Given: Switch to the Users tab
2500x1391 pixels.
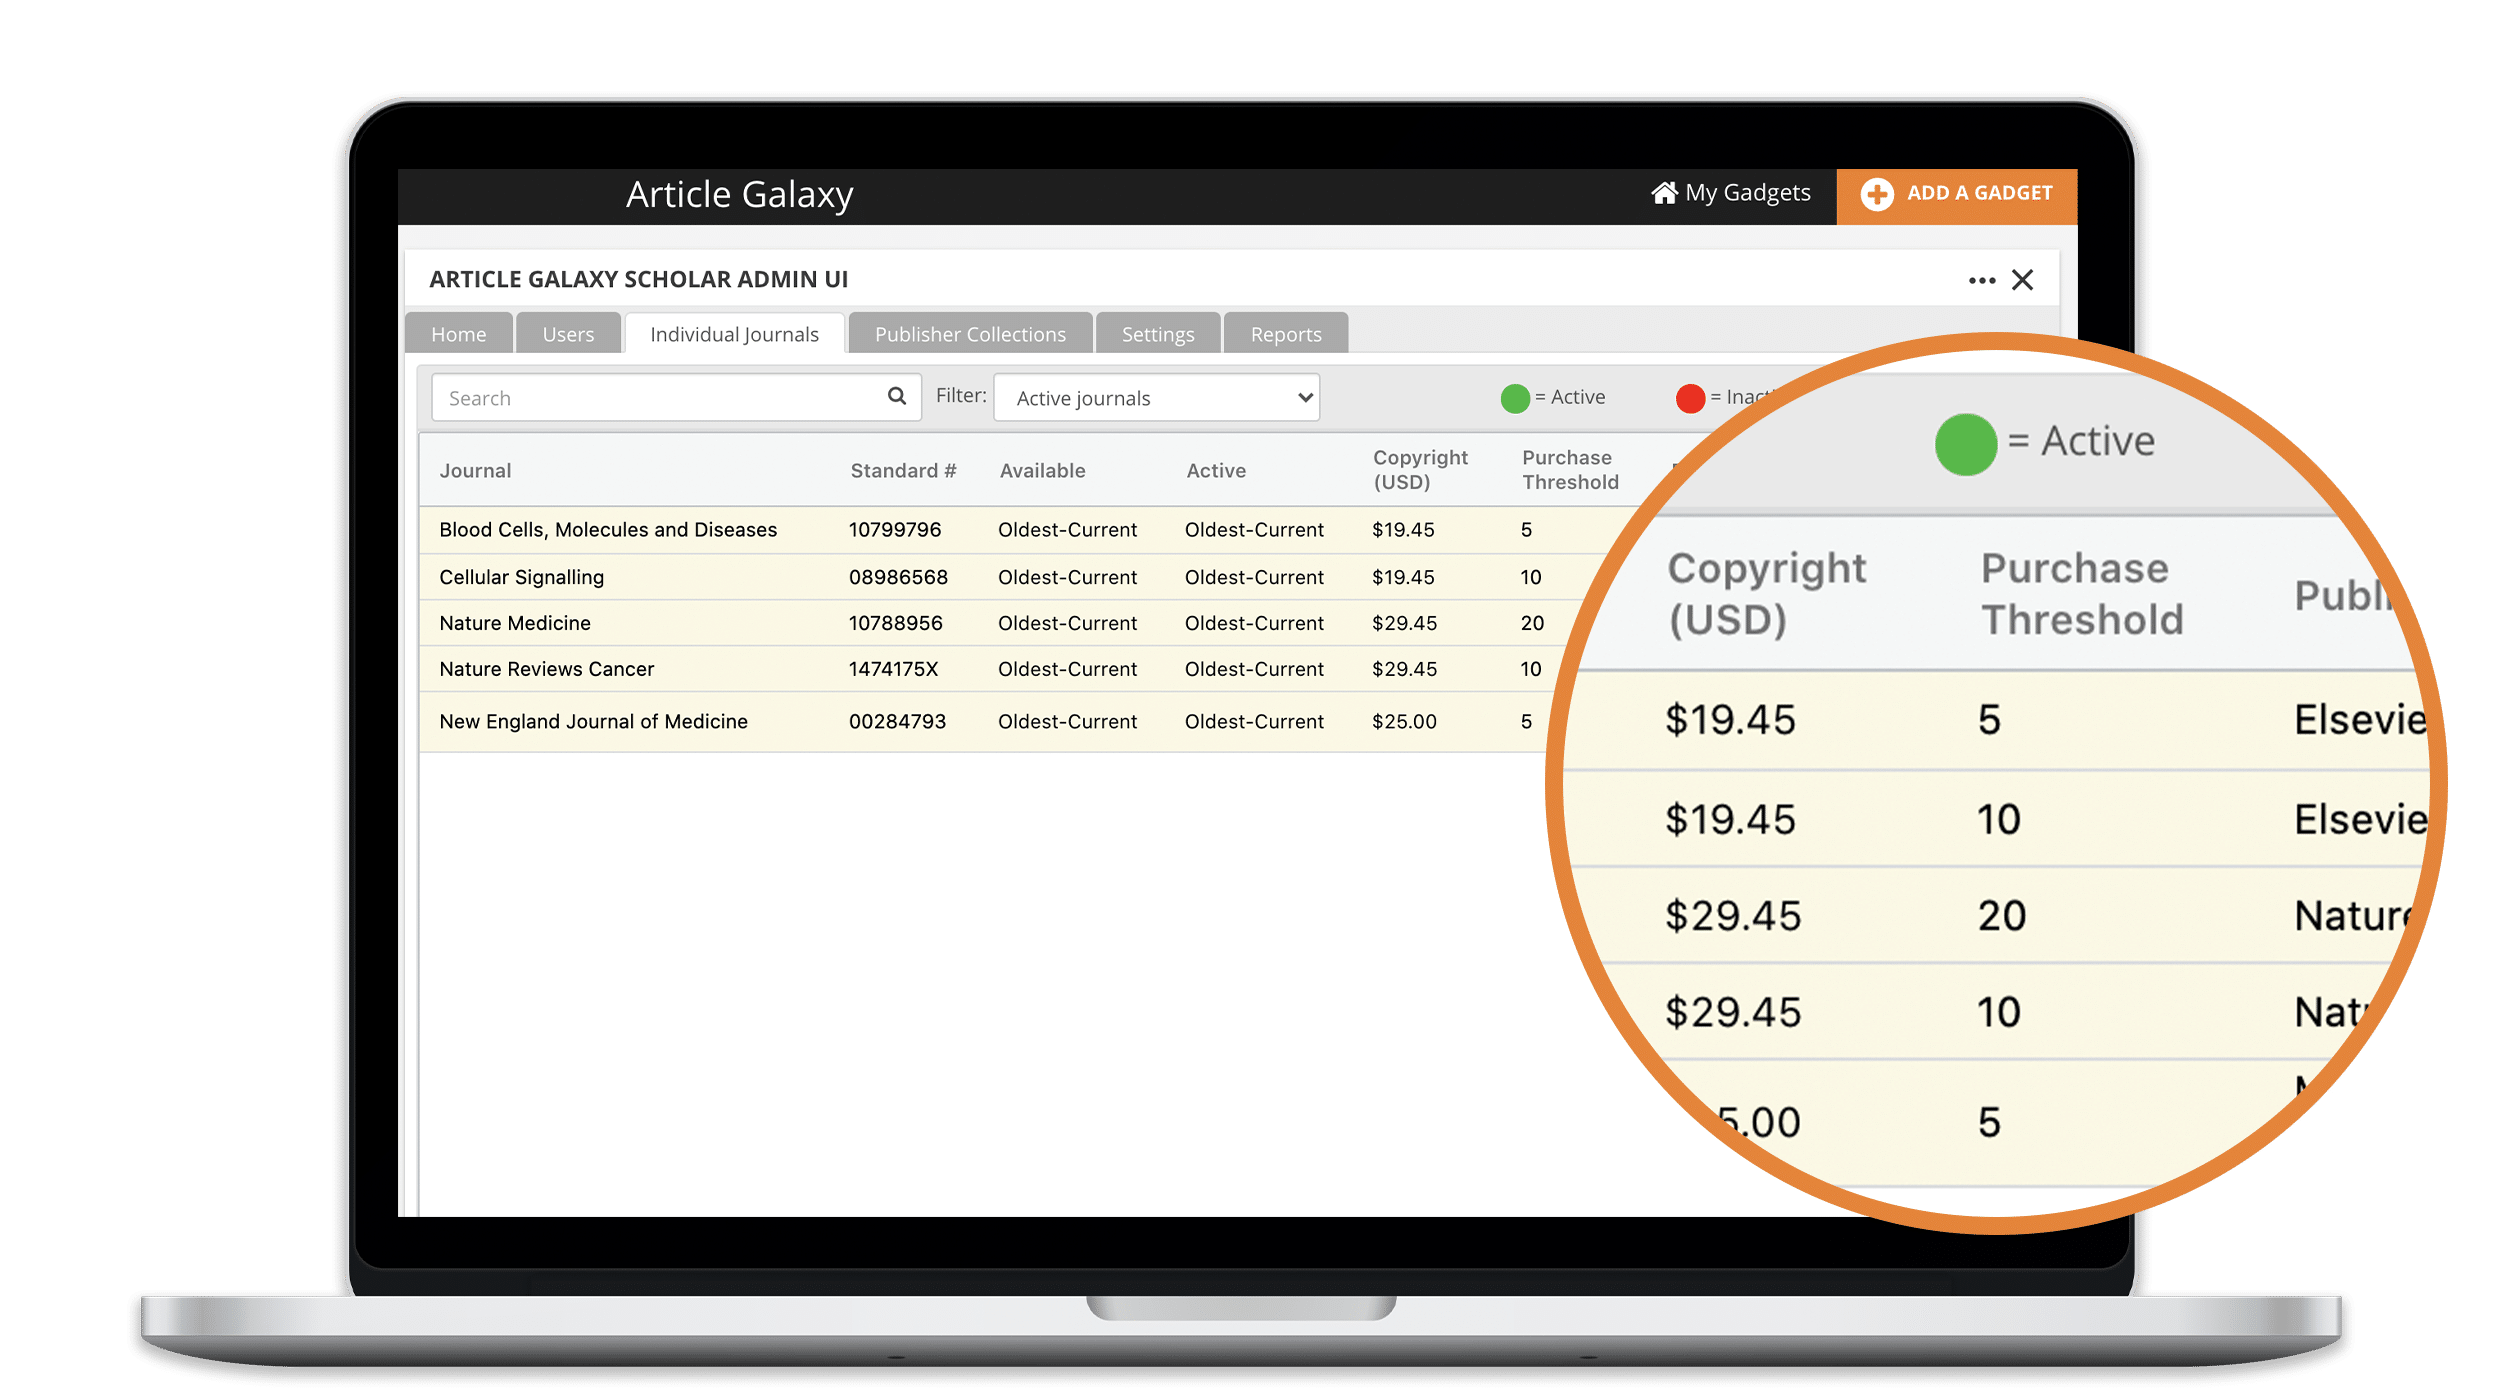Looking at the screenshot, I should [568, 334].
